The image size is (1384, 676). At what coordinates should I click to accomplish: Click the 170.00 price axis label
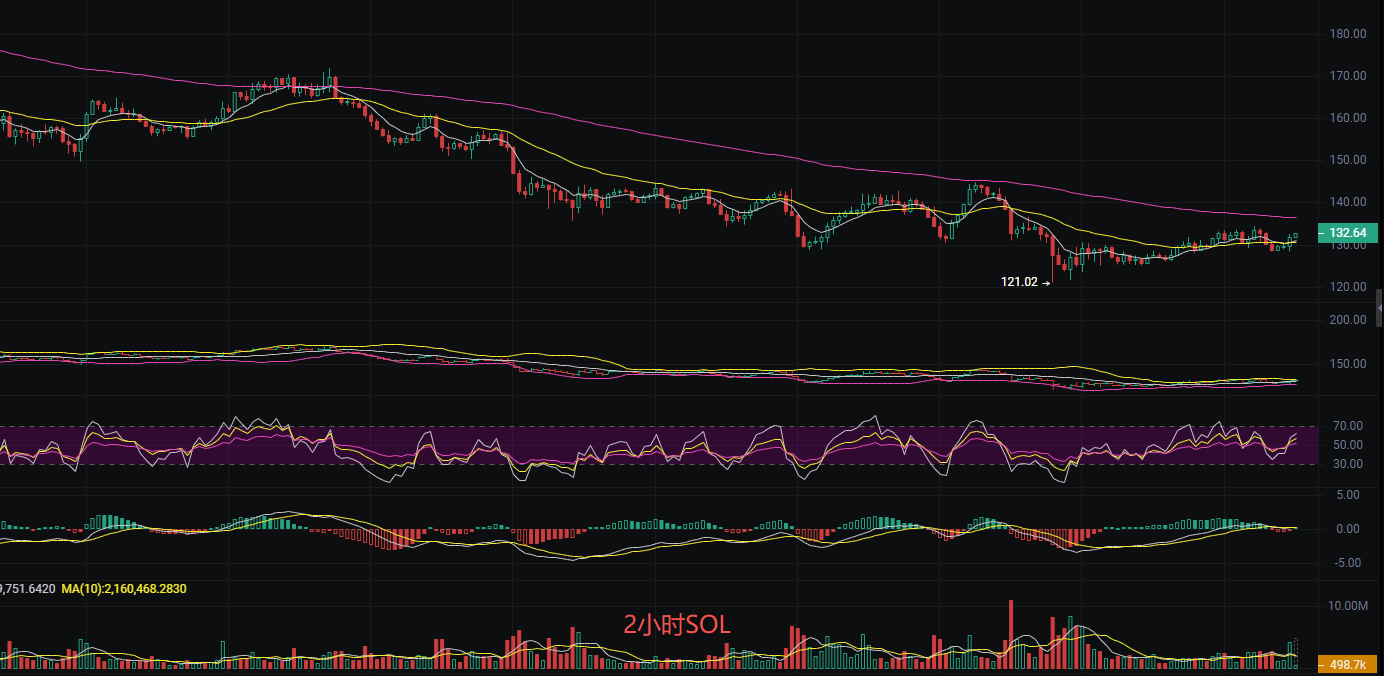point(1348,75)
